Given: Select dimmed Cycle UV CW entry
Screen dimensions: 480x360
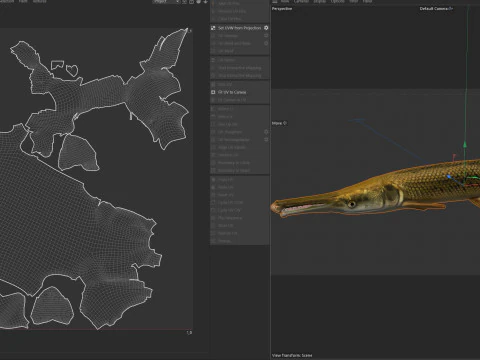Looking at the screenshot, I should (229, 210).
